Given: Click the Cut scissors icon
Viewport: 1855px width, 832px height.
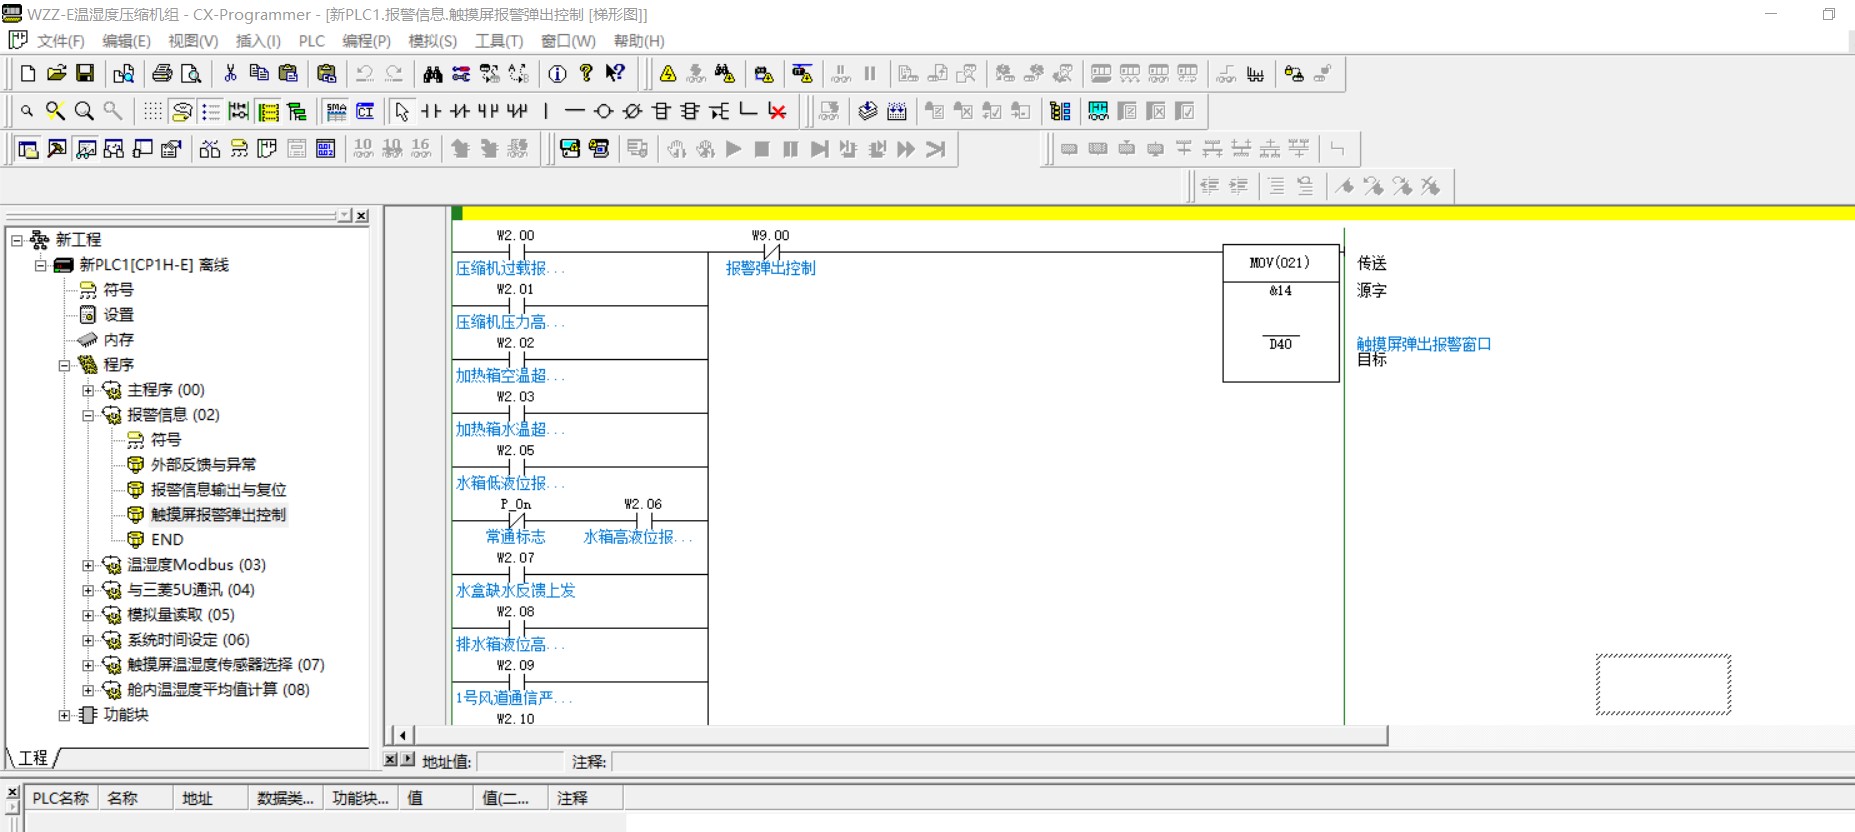Looking at the screenshot, I should pyautogui.click(x=230, y=73).
